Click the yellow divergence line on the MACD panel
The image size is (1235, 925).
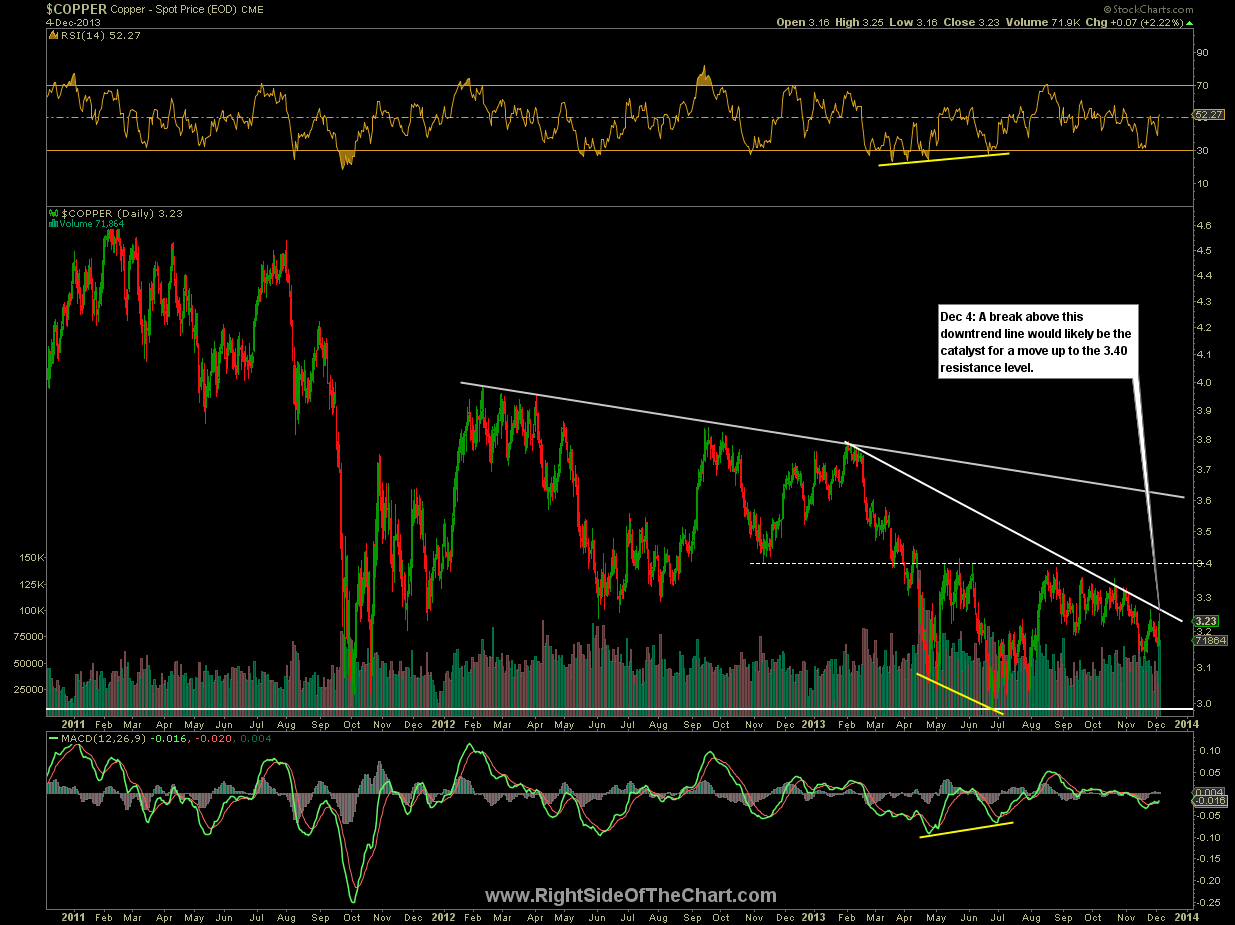[x=967, y=829]
